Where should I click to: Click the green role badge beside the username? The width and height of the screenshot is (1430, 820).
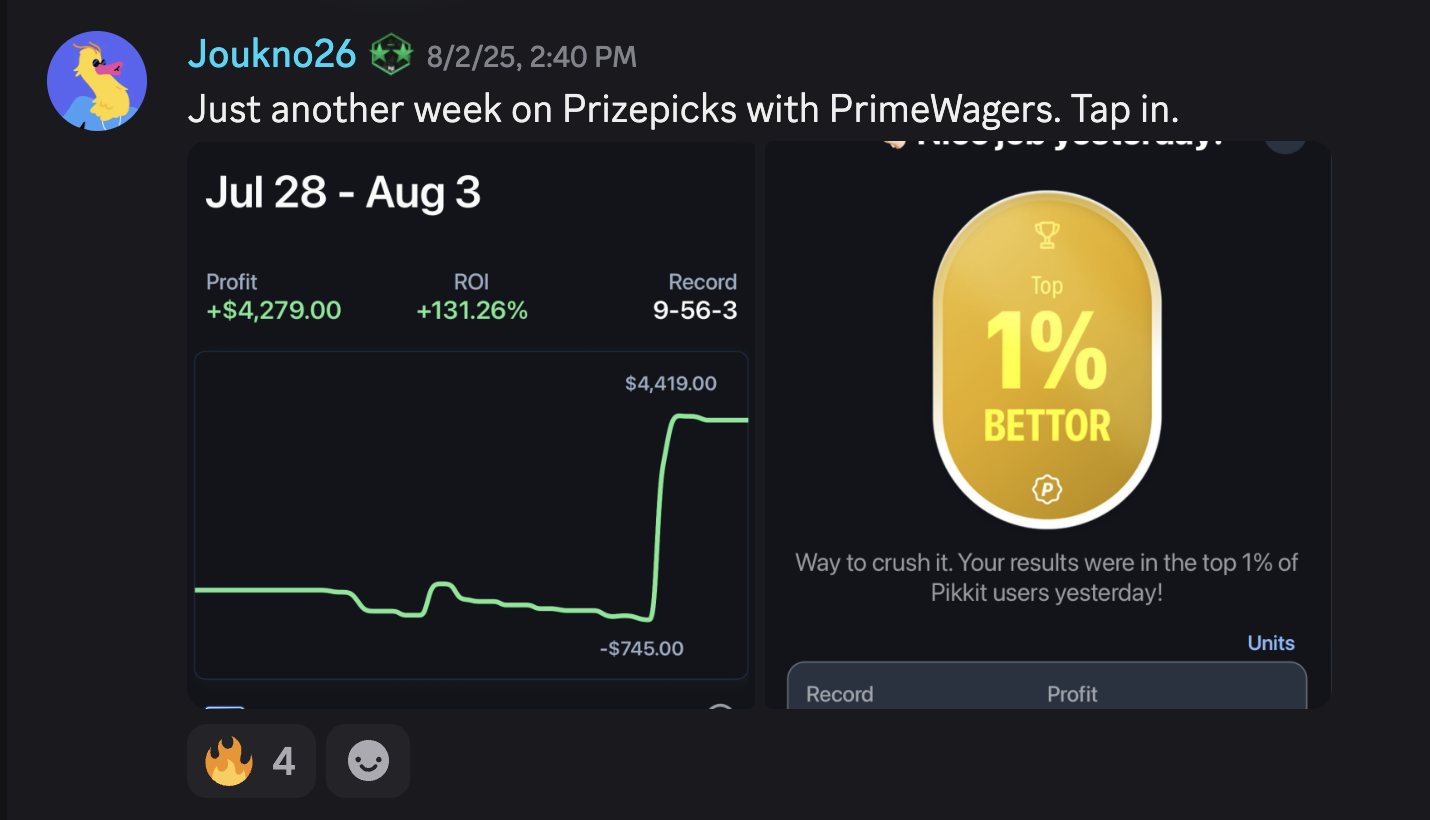coord(391,55)
